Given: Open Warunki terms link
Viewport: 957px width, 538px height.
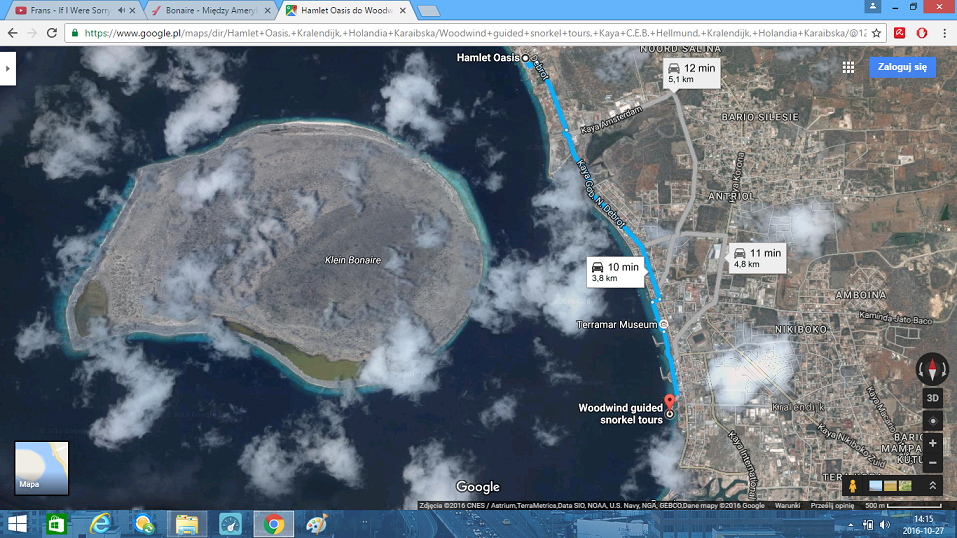Looking at the screenshot, I should [x=787, y=506].
